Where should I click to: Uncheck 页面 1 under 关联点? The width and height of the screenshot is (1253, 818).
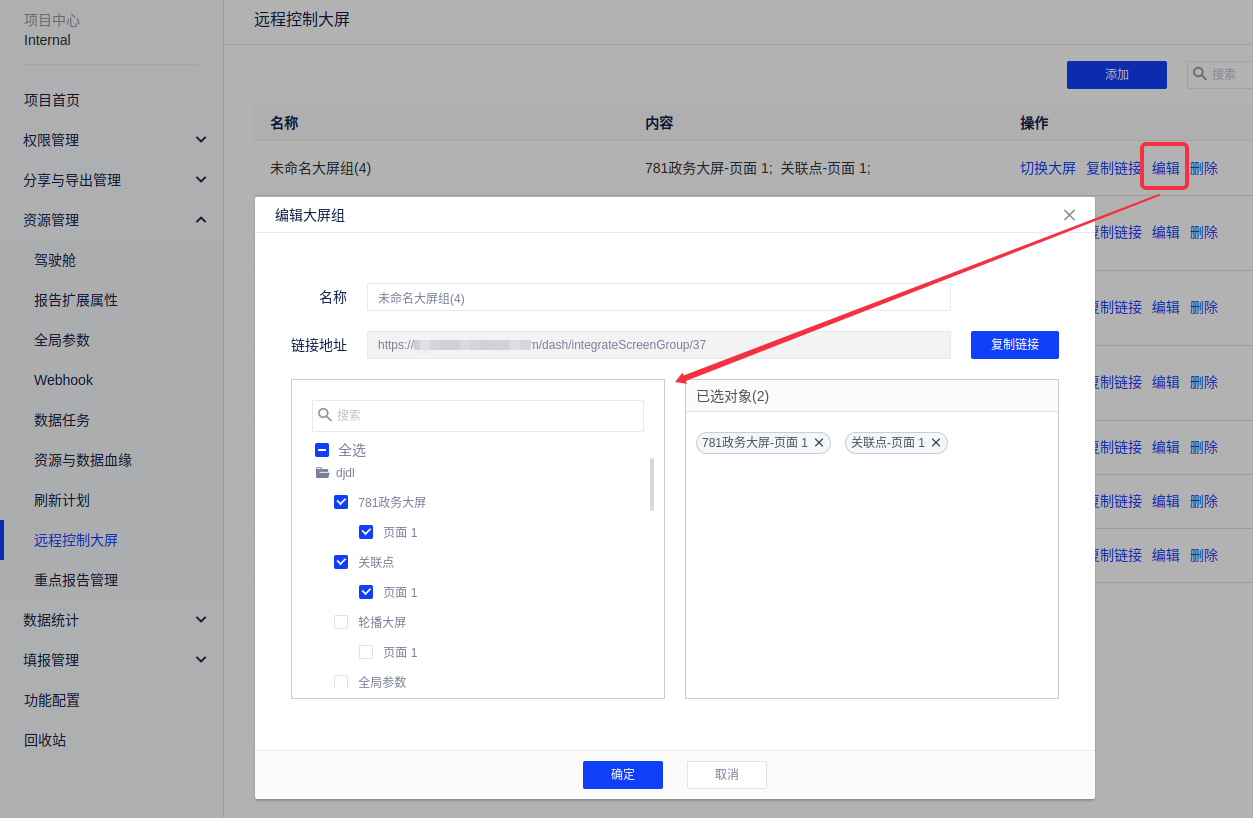pyautogui.click(x=366, y=592)
